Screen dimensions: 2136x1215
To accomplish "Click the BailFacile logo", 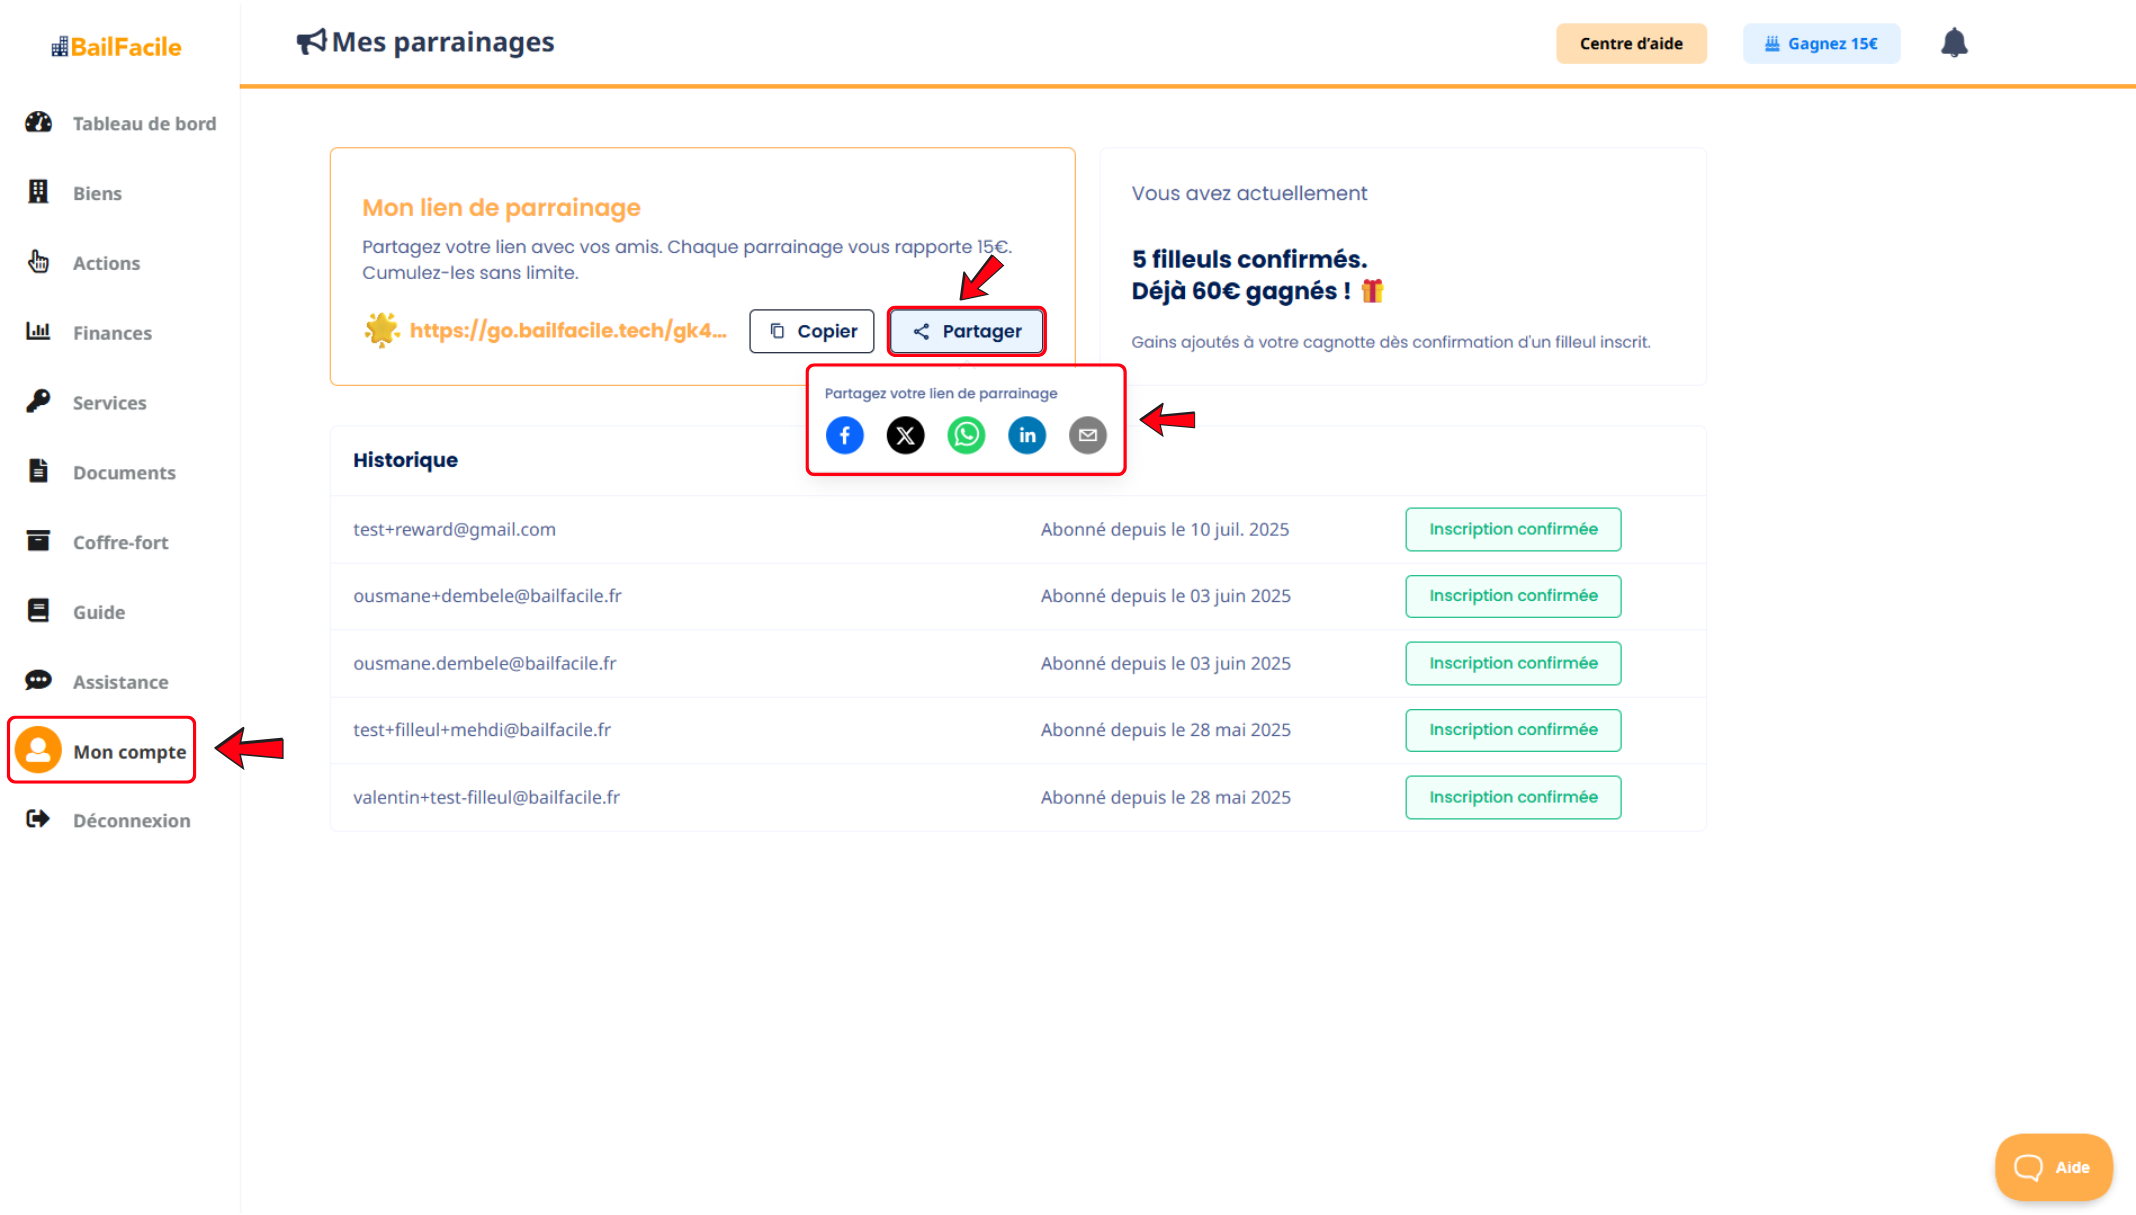I will pyautogui.click(x=116, y=46).
